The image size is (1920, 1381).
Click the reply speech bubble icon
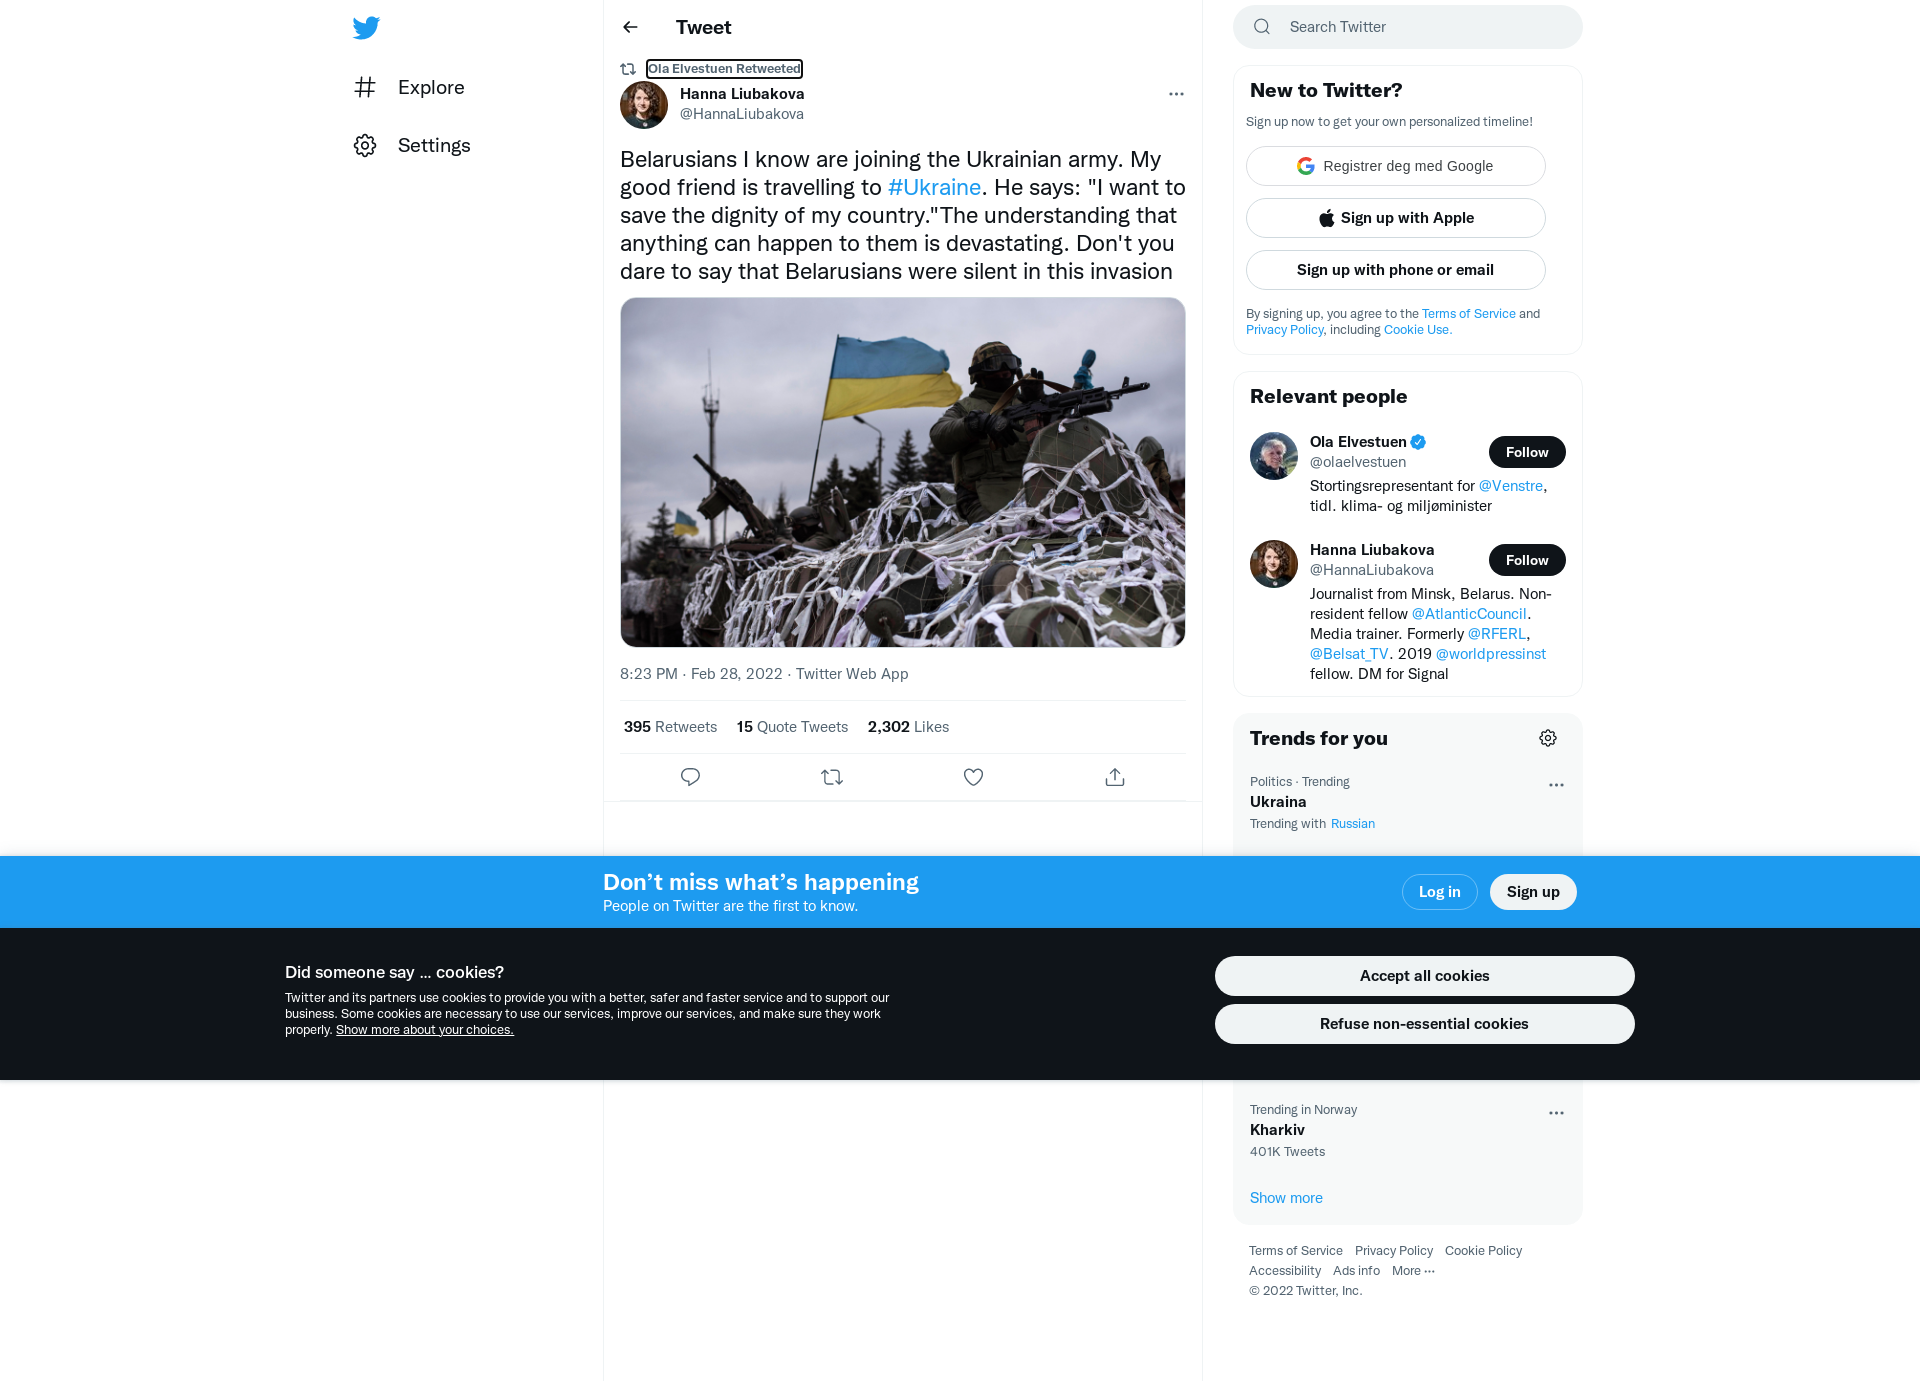(x=690, y=777)
